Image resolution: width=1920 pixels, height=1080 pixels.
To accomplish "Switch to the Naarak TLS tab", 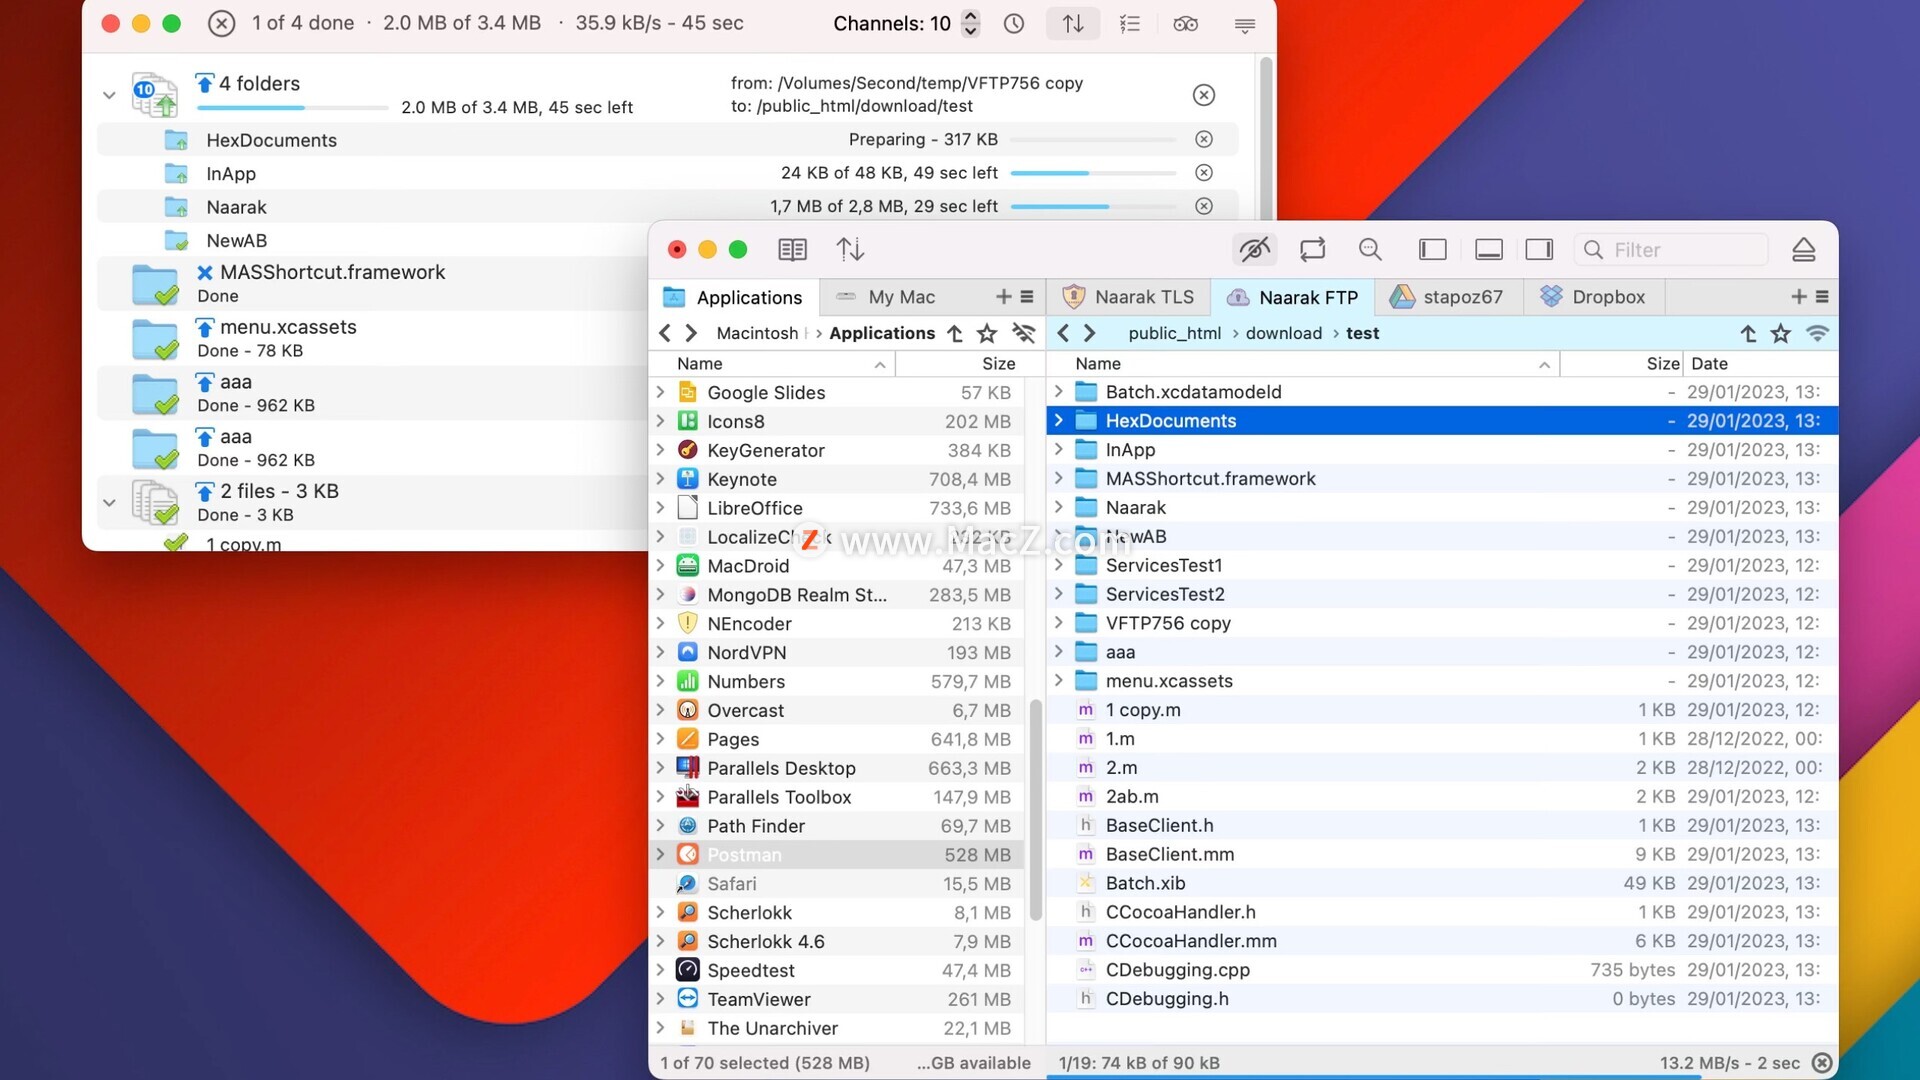I will pos(1128,297).
